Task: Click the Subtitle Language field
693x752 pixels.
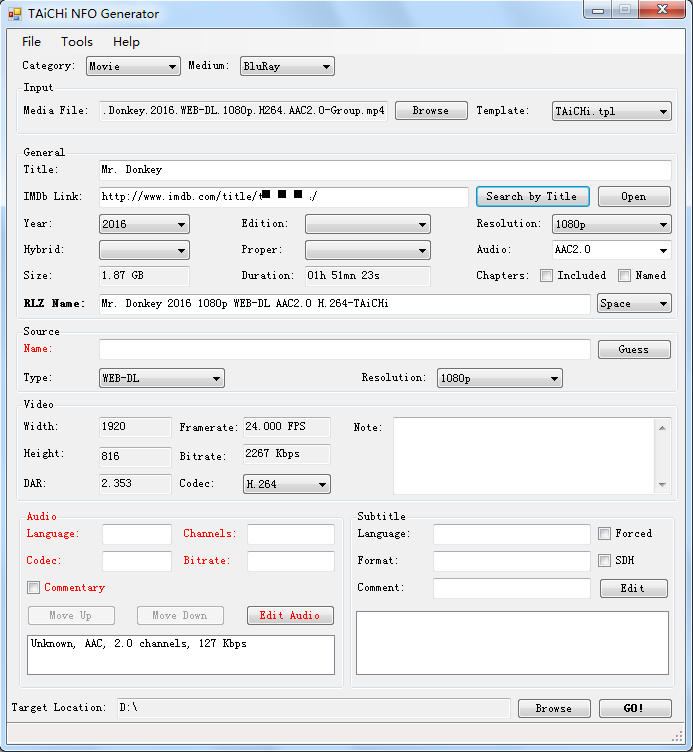Action: click(x=512, y=534)
